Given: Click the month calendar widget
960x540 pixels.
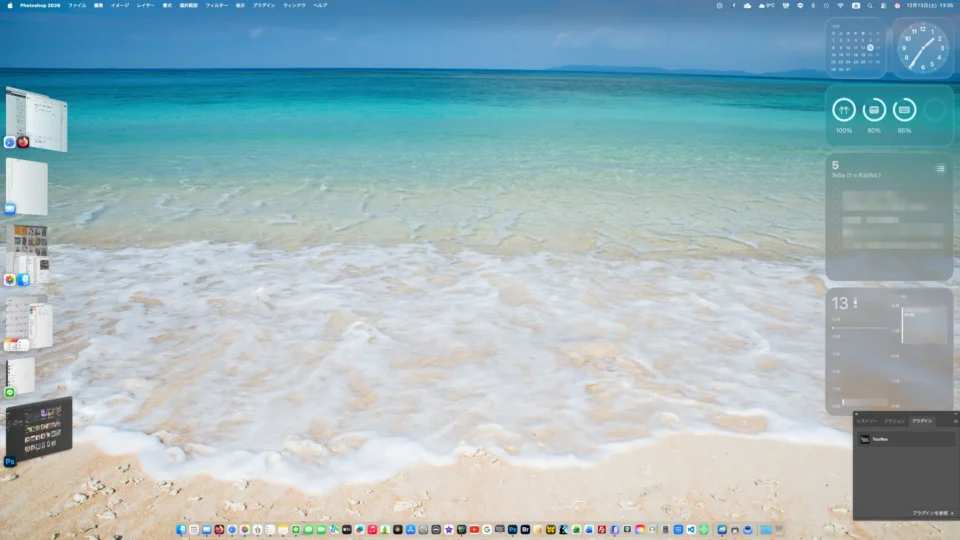Looking at the screenshot, I should [x=855, y=48].
